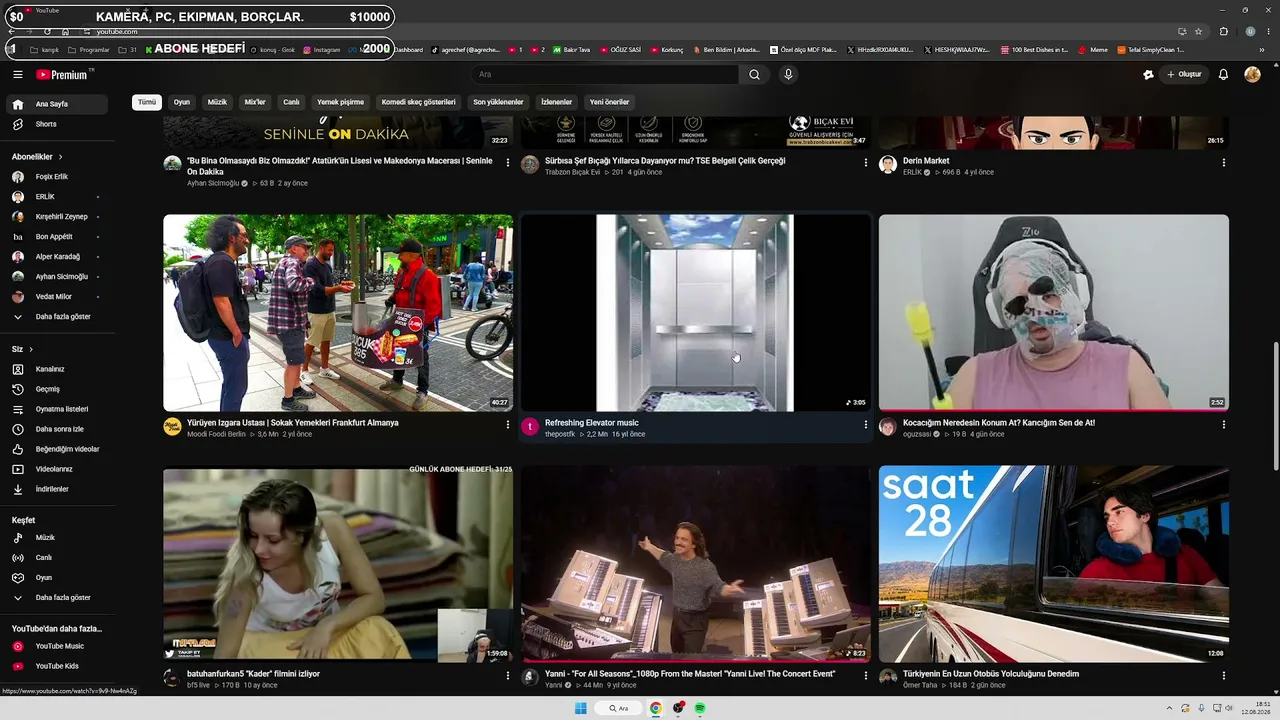Go to Ana Sayfa home
The image size is (1280, 720).
pyautogui.click(x=57, y=104)
